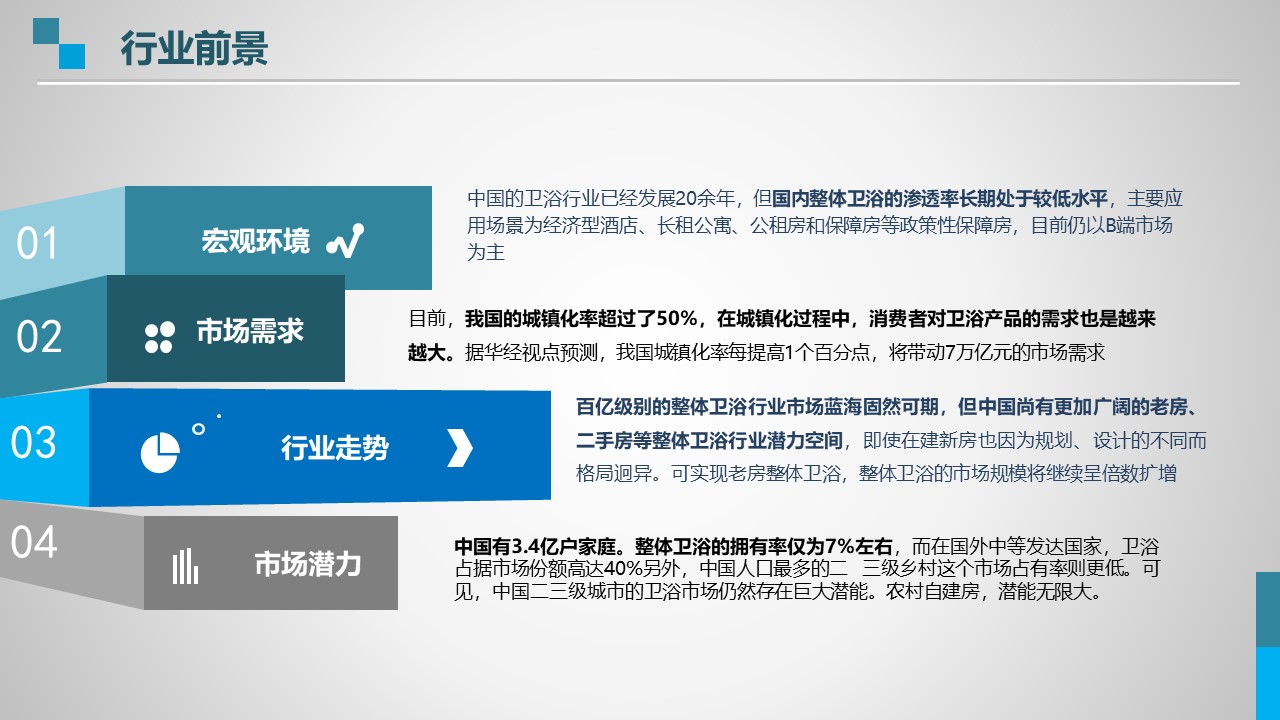Click the 宏观环境 banner label
The width and height of the screenshot is (1280, 720).
click(256, 241)
